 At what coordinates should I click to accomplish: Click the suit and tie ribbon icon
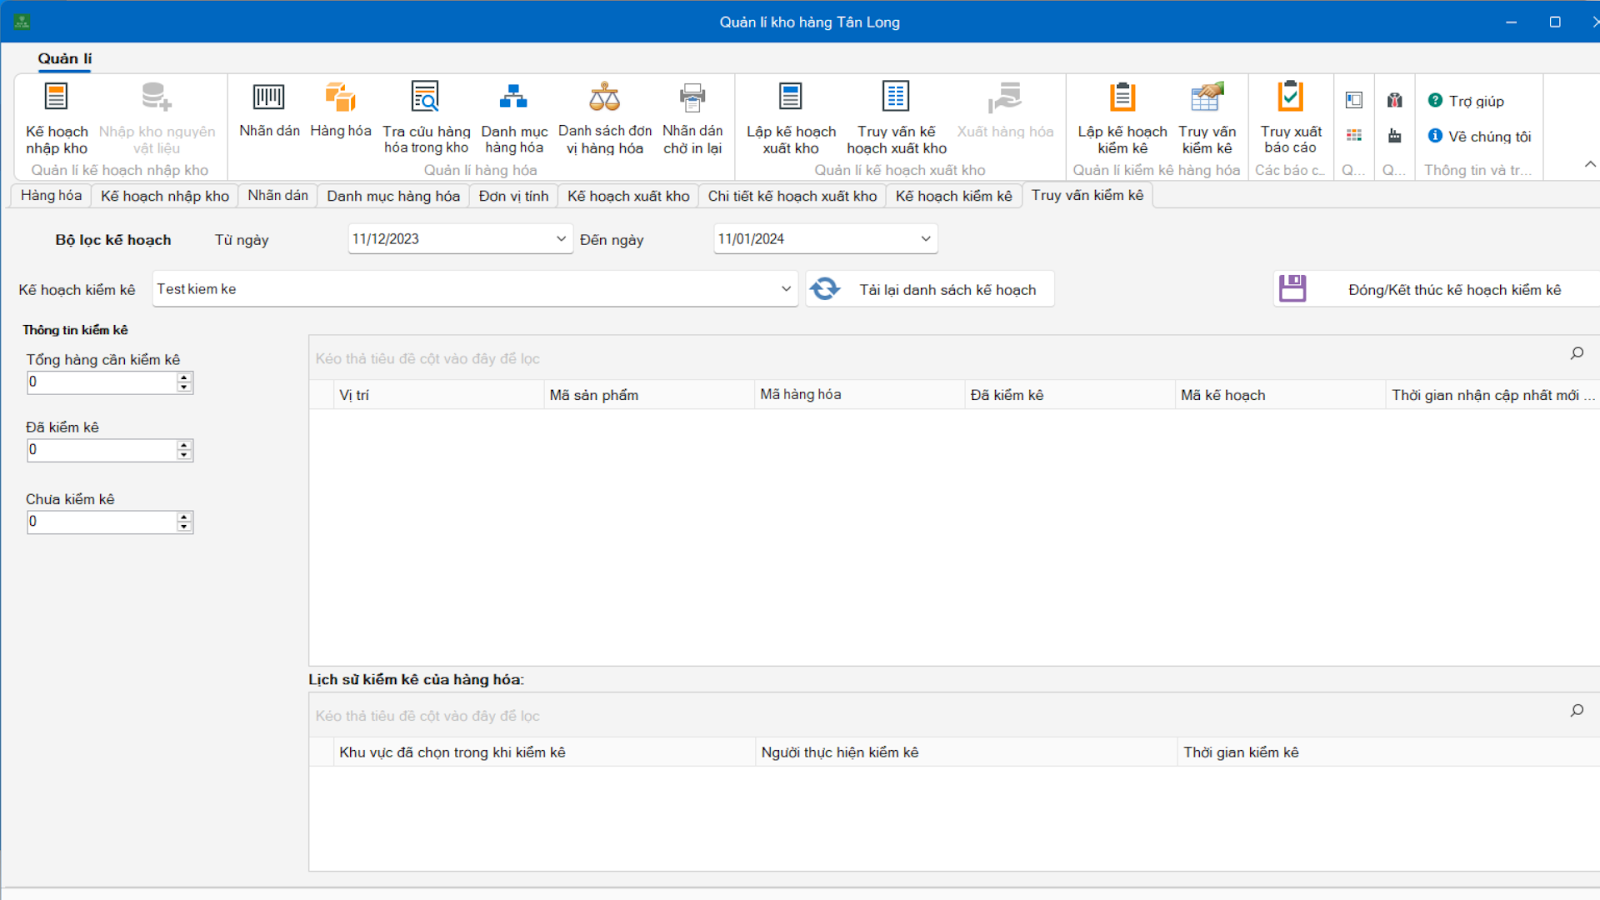[x=1395, y=100]
